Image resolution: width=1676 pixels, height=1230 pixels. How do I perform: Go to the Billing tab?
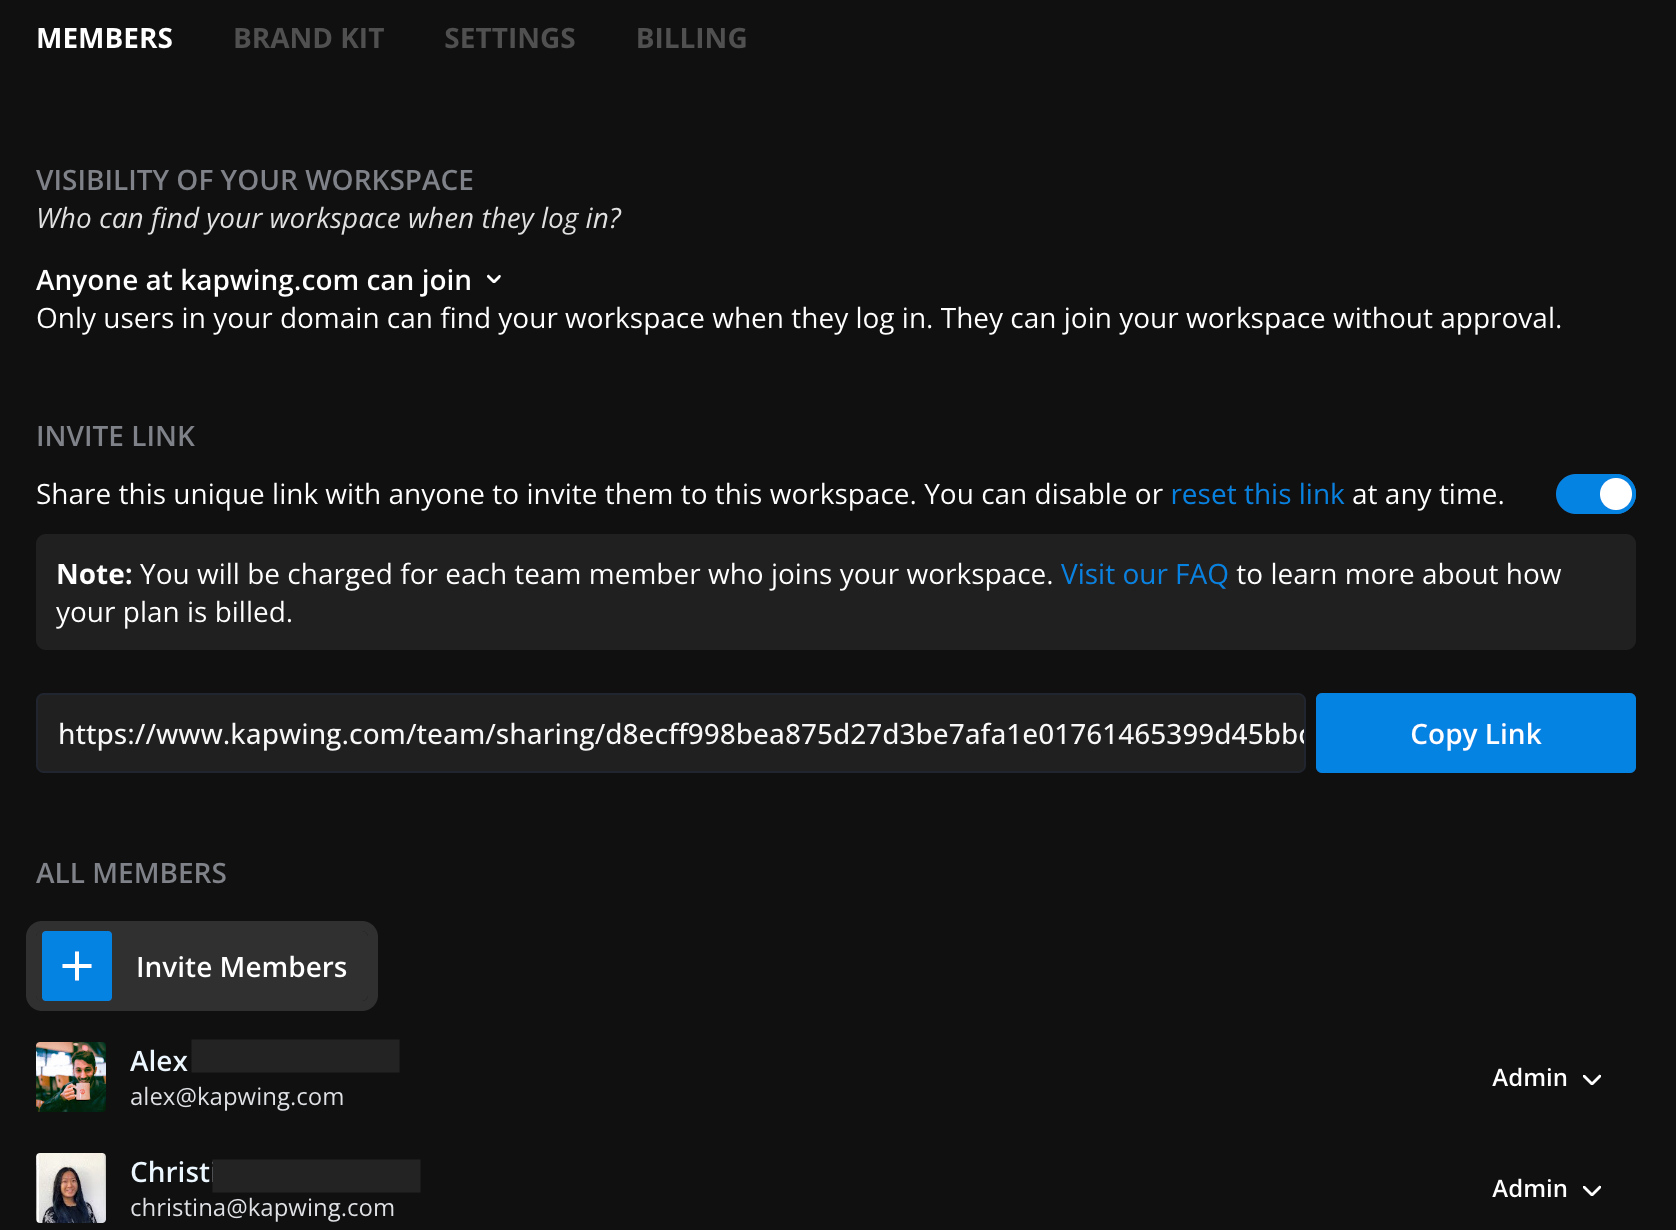point(691,38)
